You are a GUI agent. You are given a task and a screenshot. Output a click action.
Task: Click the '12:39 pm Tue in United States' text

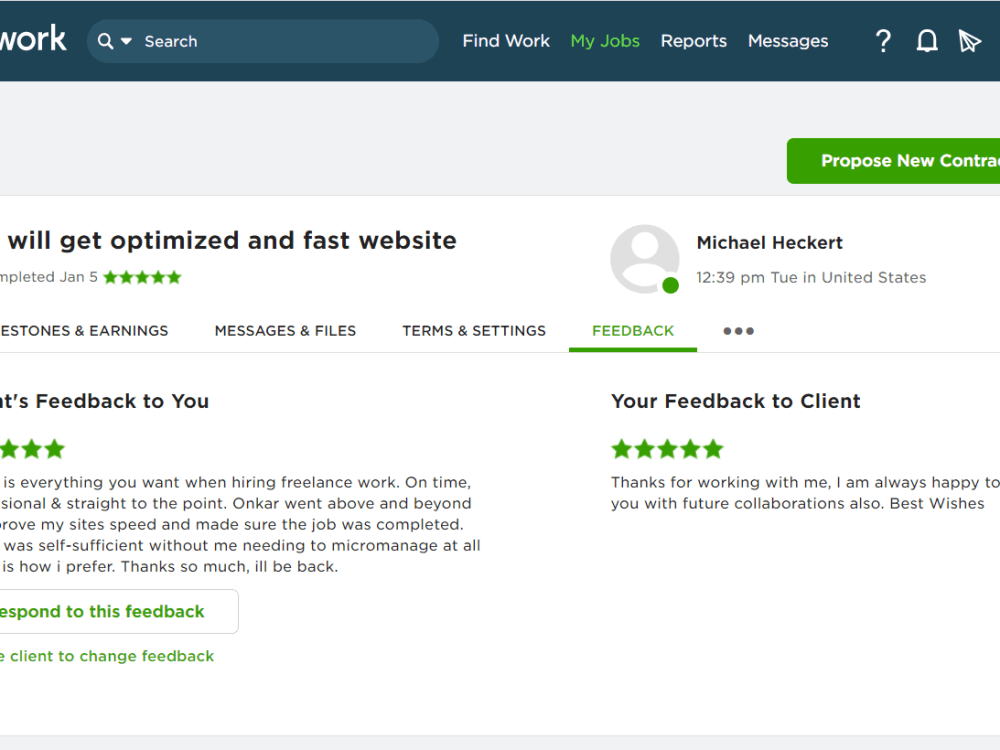pyautogui.click(x=811, y=277)
